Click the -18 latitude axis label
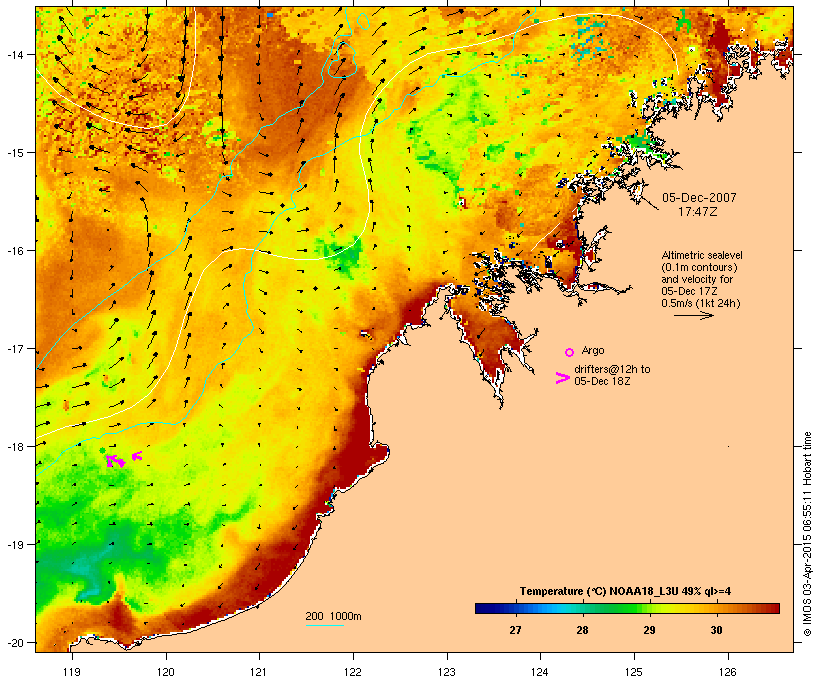This screenshot has width=820, height=680. pyautogui.click(x=14, y=447)
